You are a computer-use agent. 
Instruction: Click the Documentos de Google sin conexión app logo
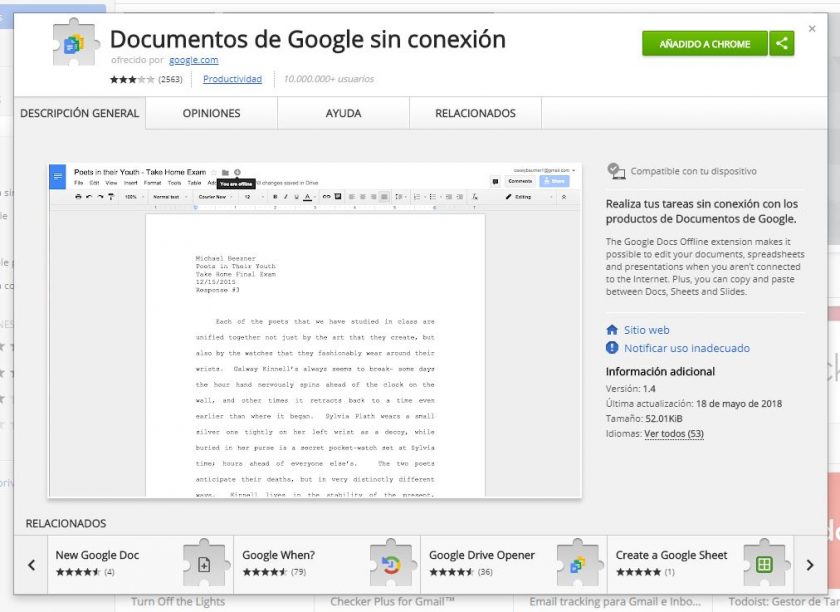73,43
